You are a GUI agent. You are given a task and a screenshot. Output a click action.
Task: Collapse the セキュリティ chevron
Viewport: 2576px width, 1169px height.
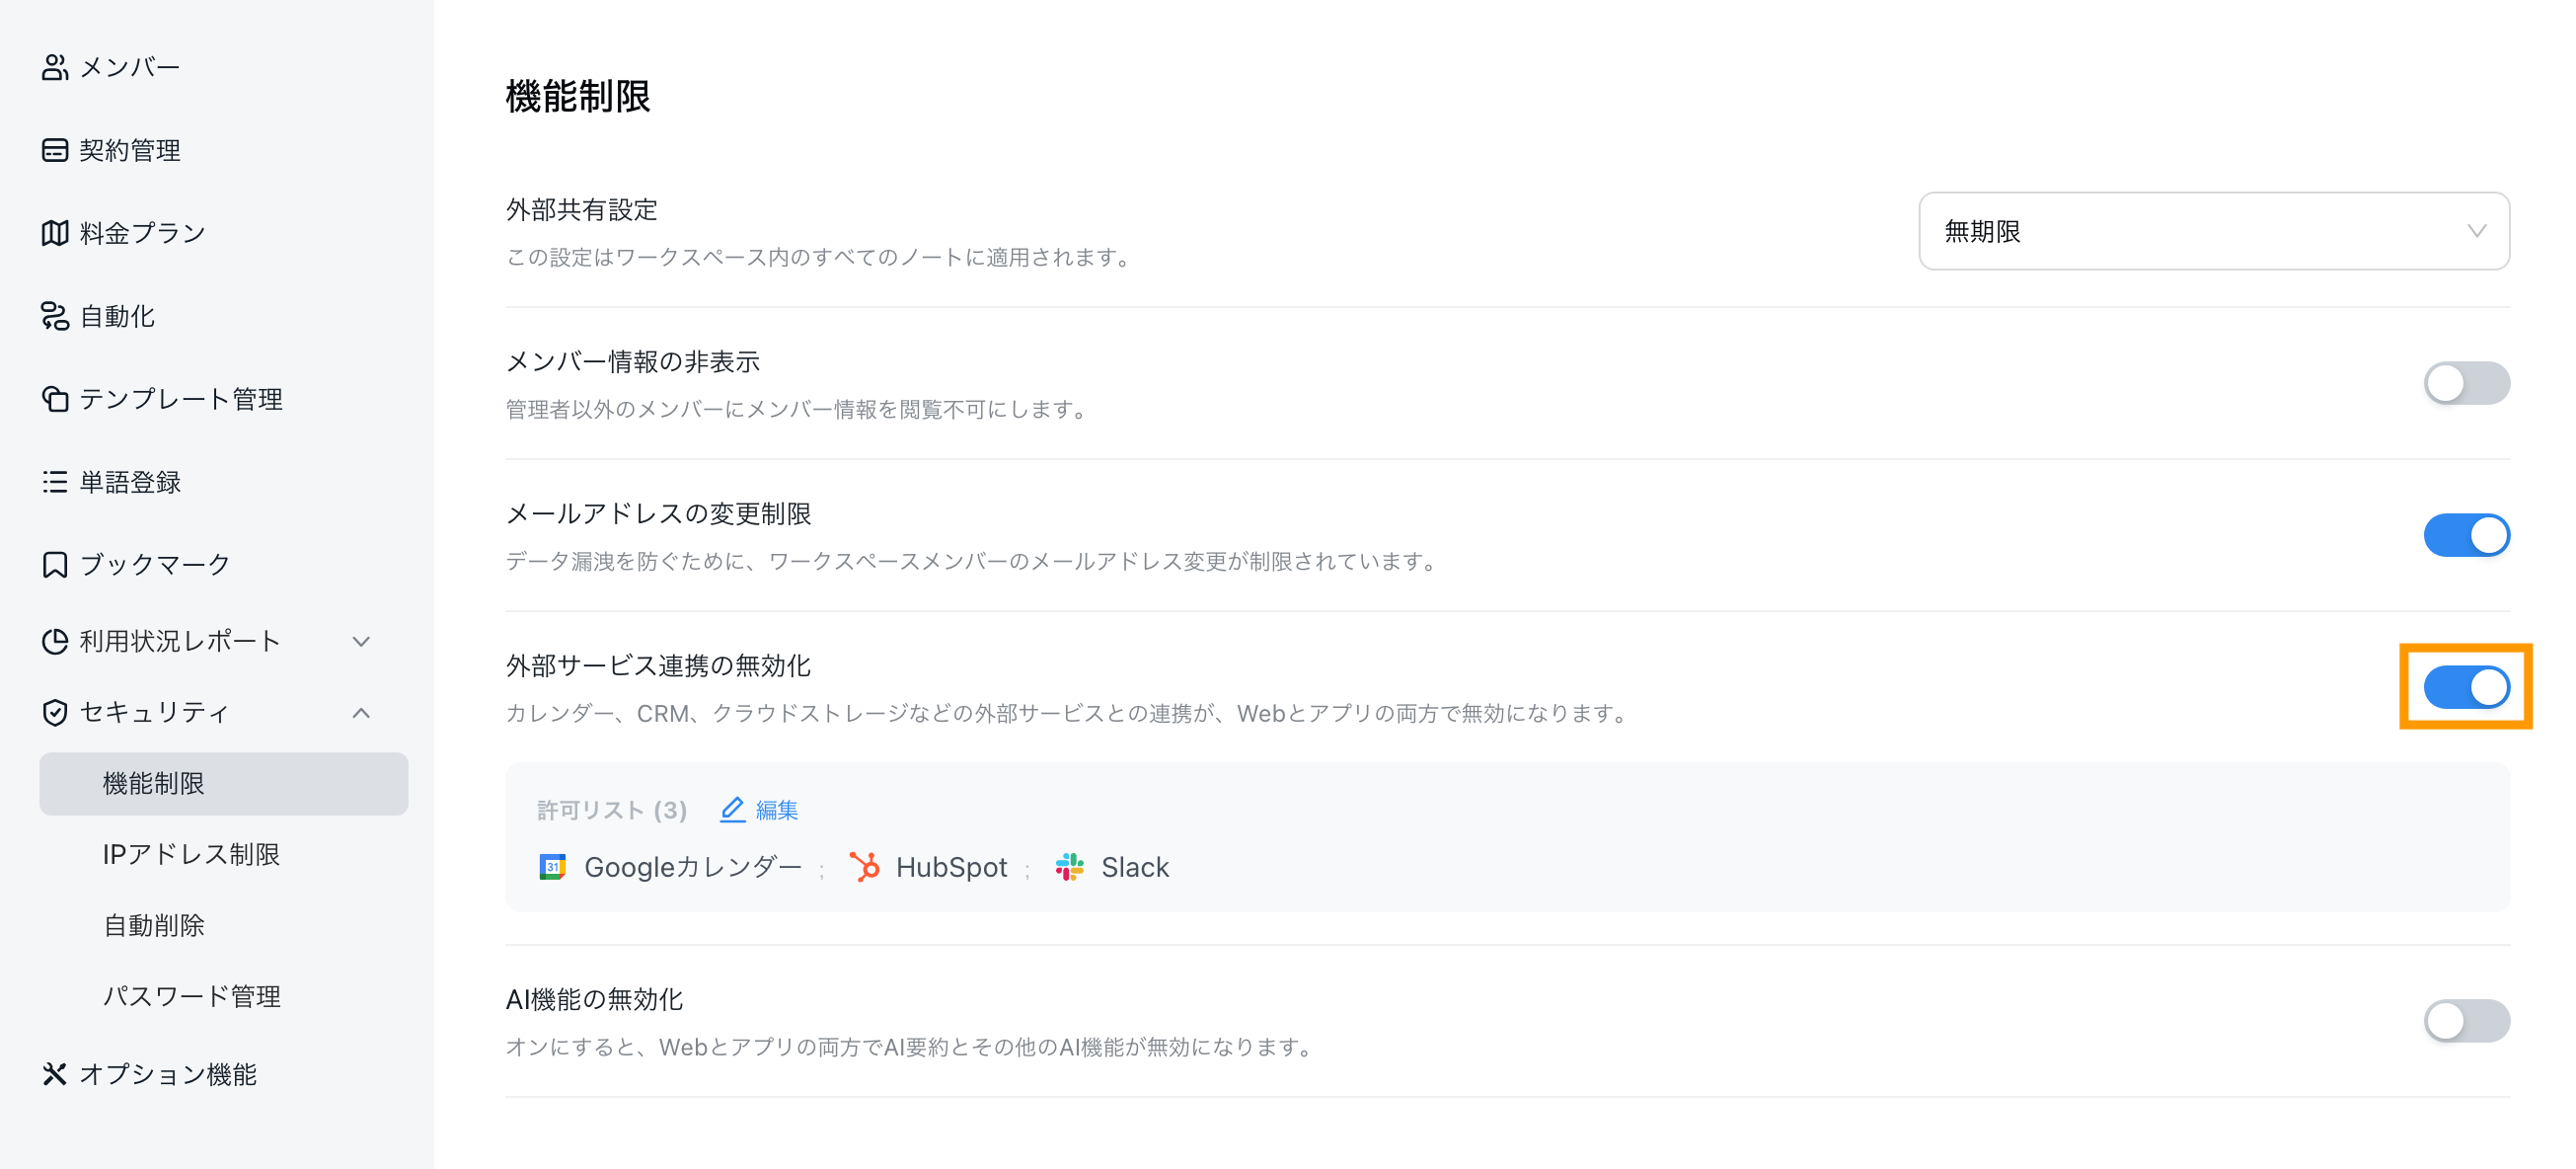(362, 712)
